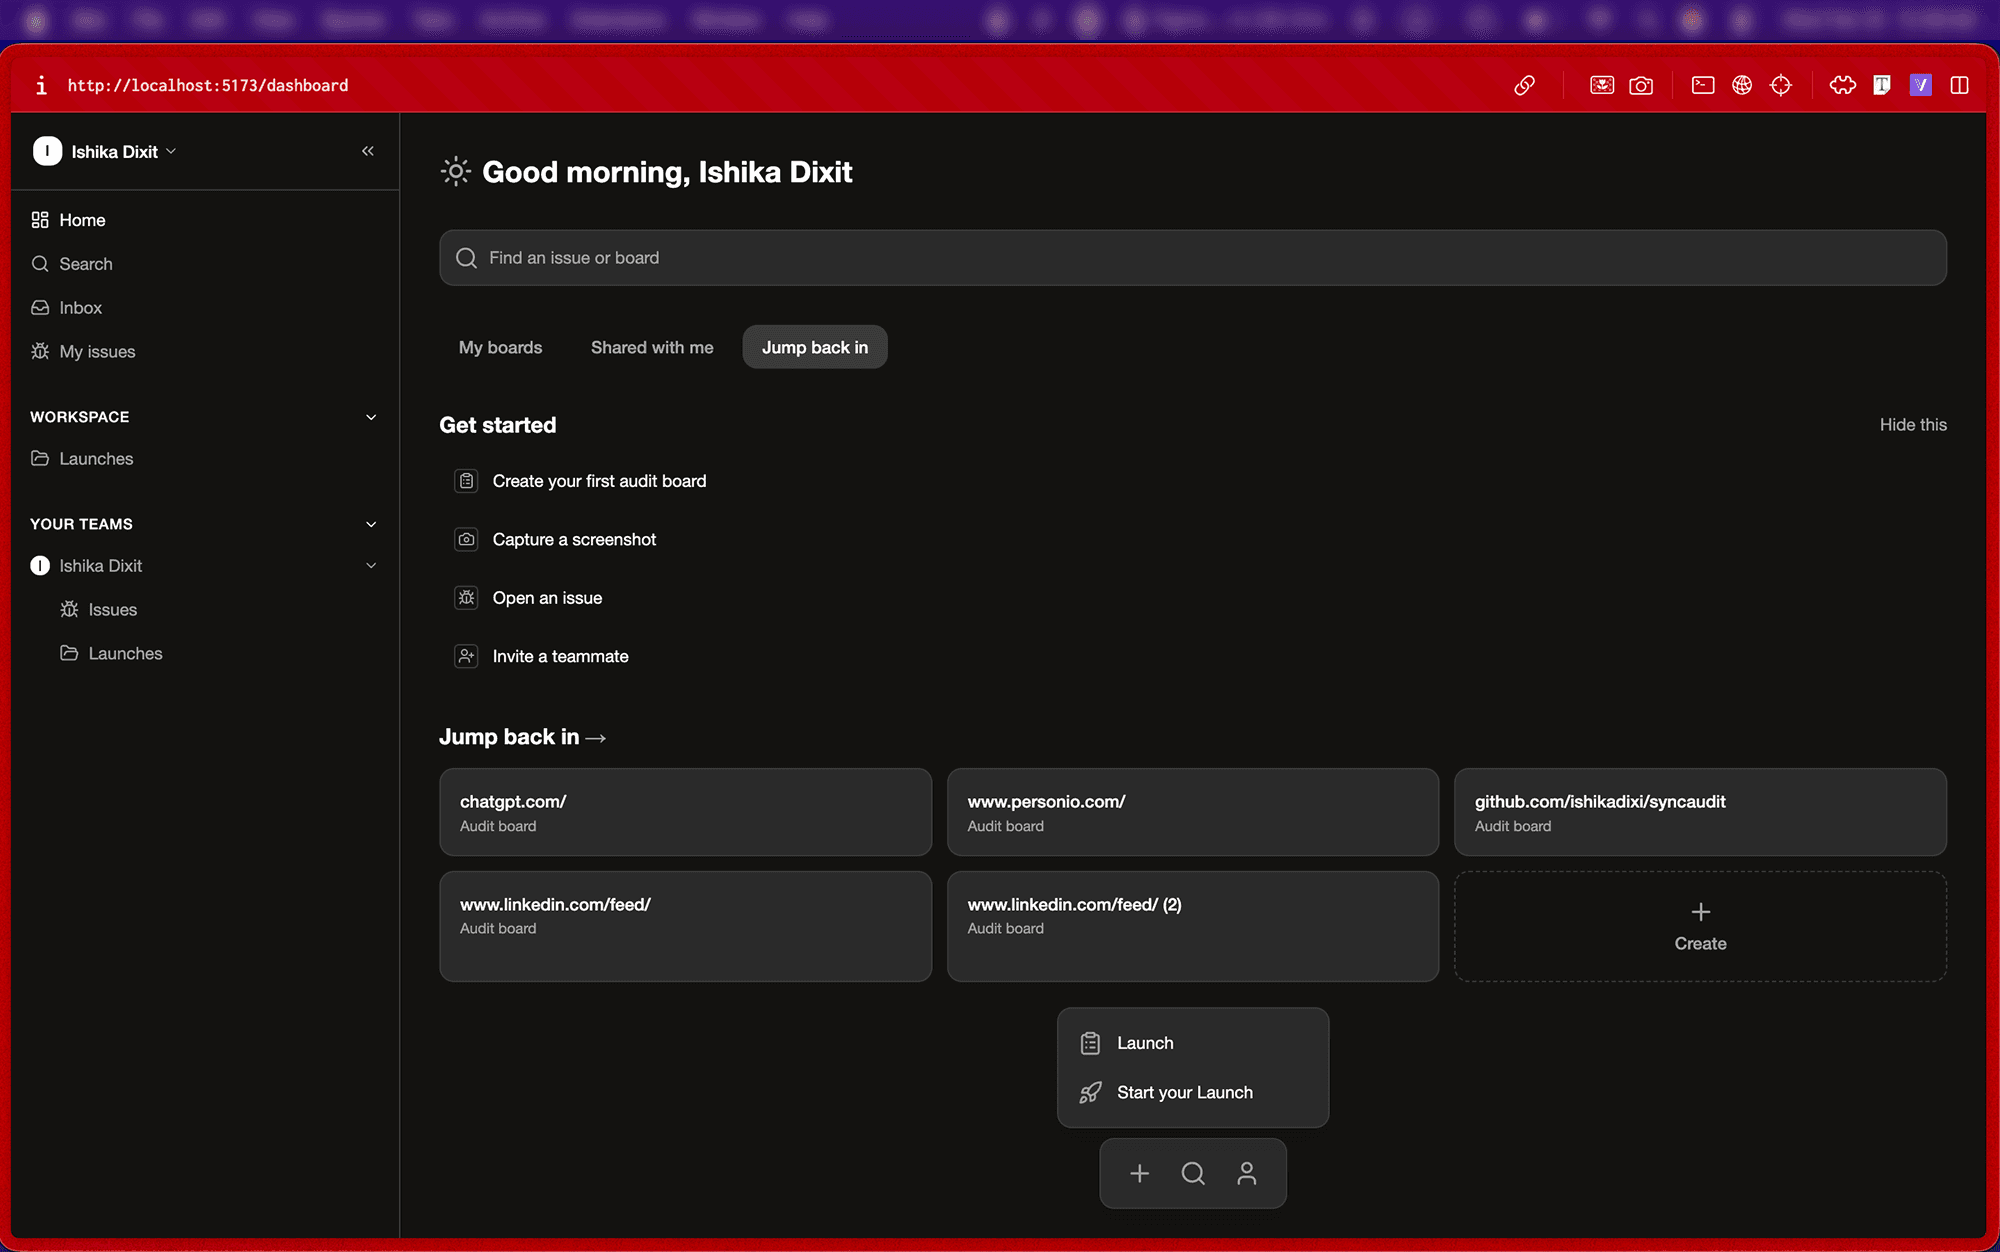The image size is (2000, 1252).
Task: Click the person icon in bottom dock
Action: click(x=1246, y=1173)
